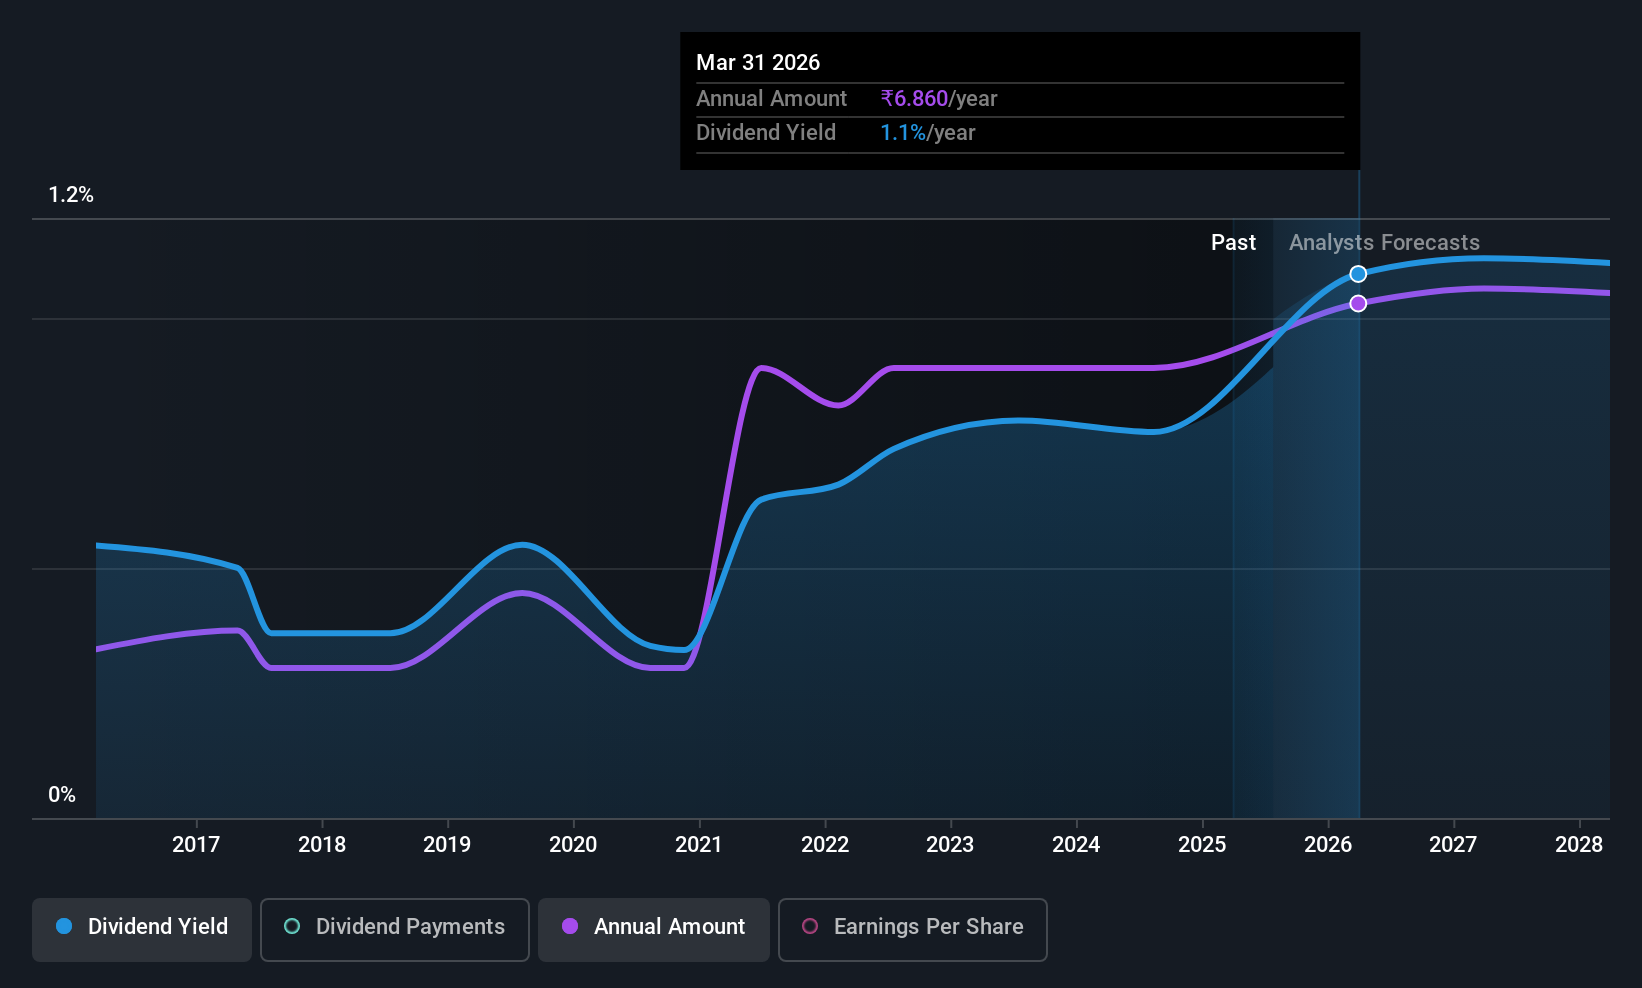Click the 1.1%/year tooltip value
Viewport: 1642px width, 988px height.
928,133
